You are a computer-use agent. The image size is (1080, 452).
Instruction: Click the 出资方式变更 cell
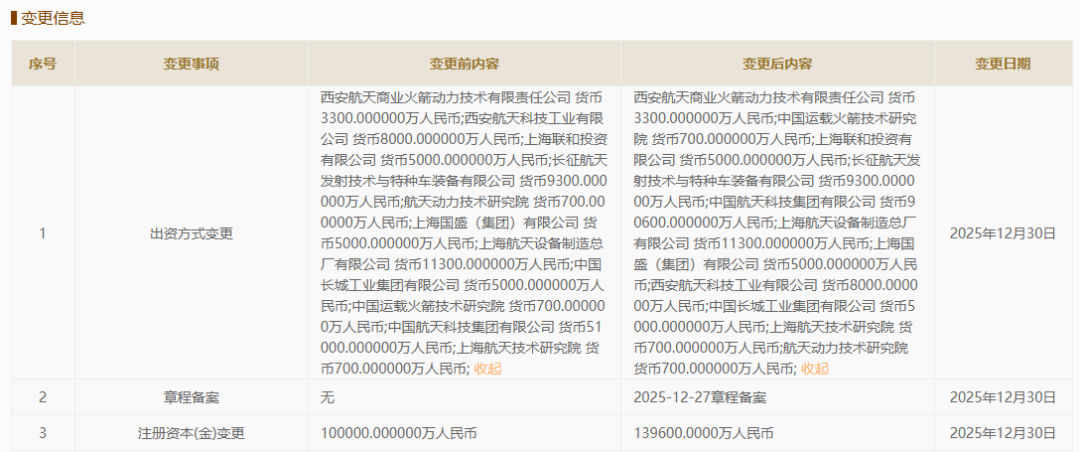point(191,234)
